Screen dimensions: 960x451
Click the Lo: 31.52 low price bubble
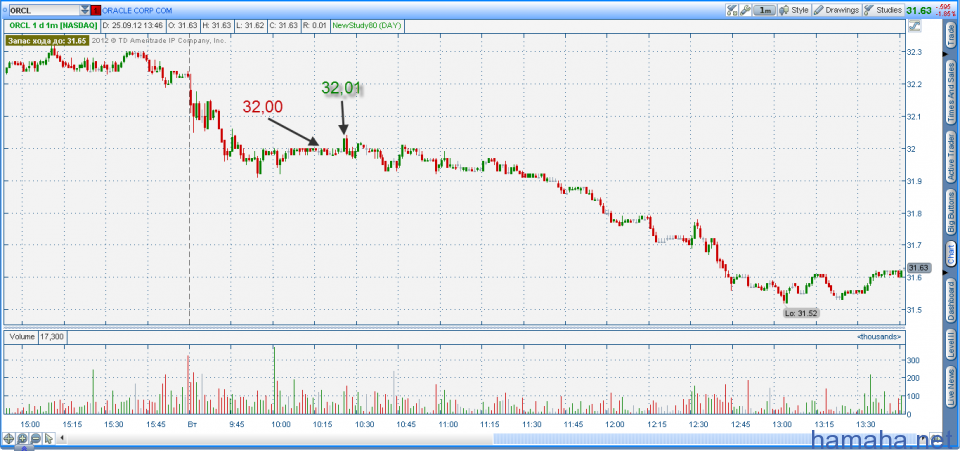click(801, 313)
